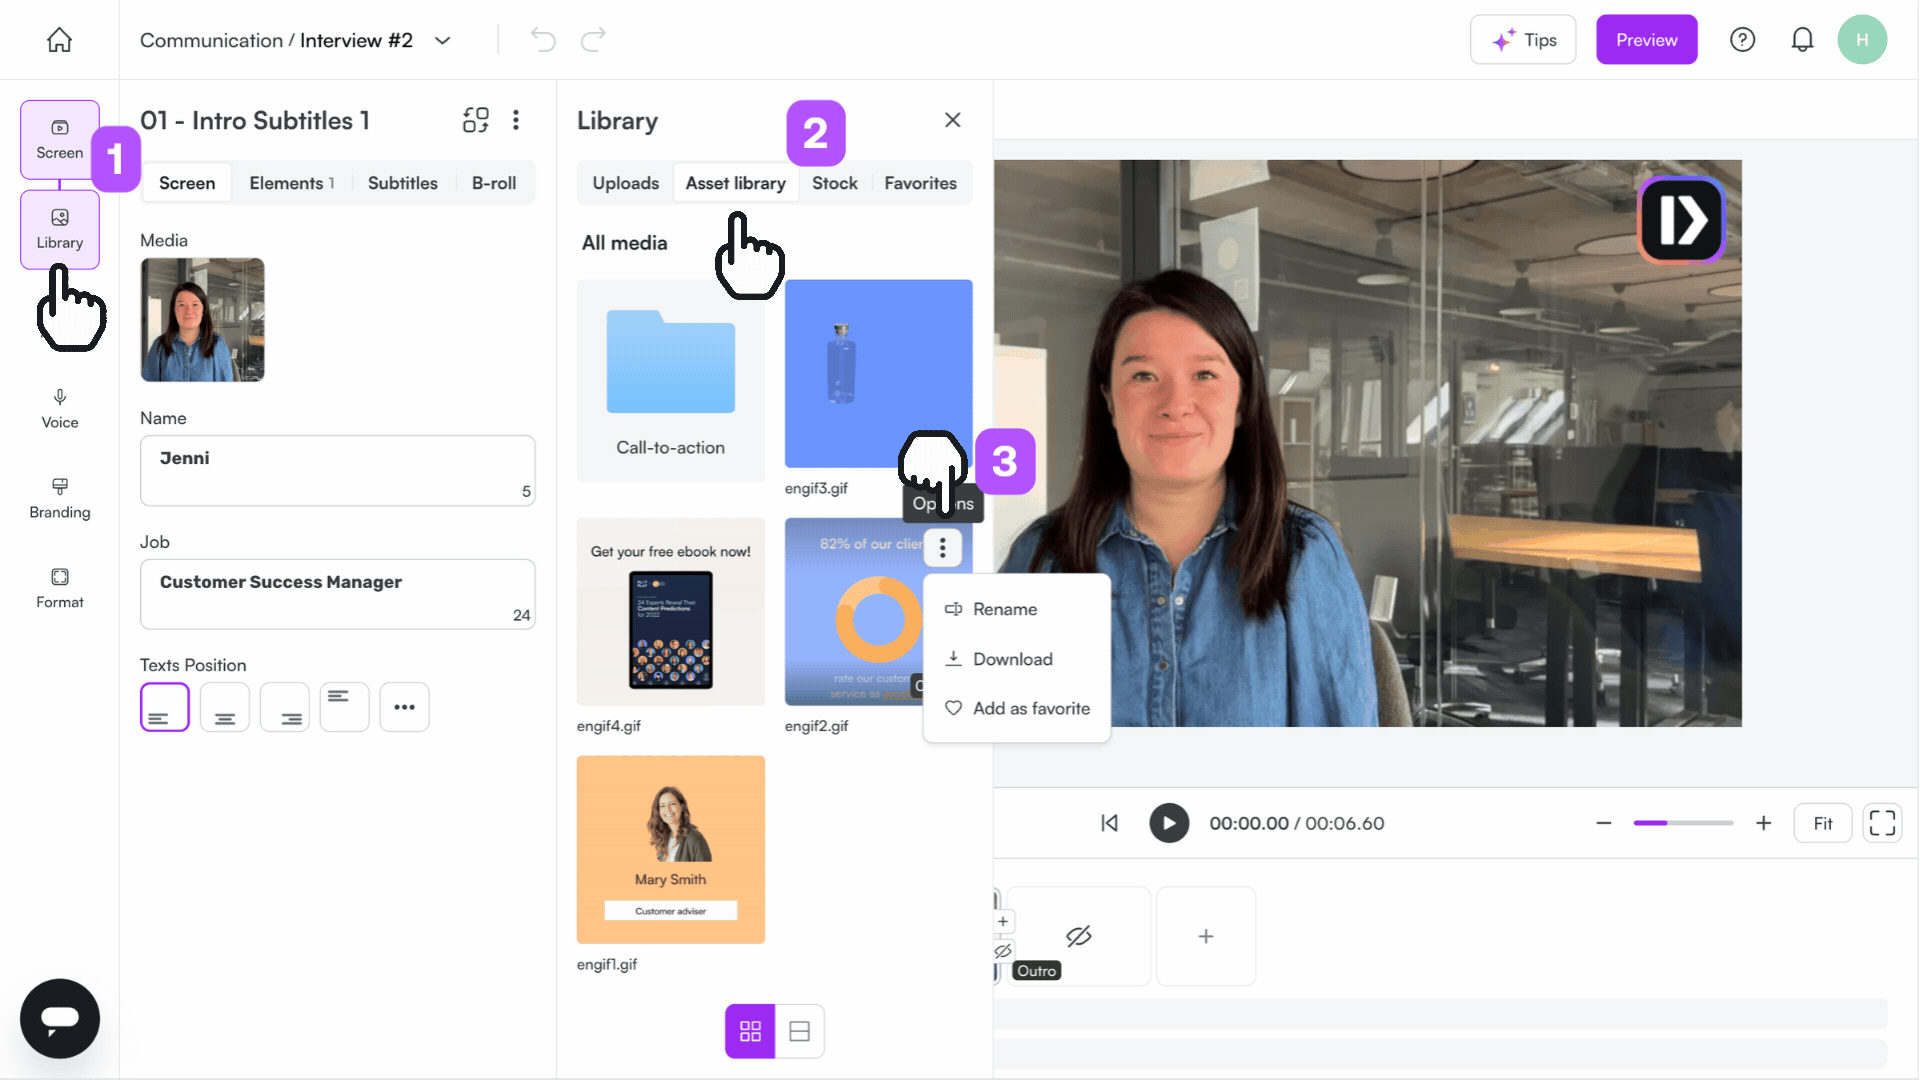
Task: Switch to the Elements tab
Action: [x=291, y=183]
